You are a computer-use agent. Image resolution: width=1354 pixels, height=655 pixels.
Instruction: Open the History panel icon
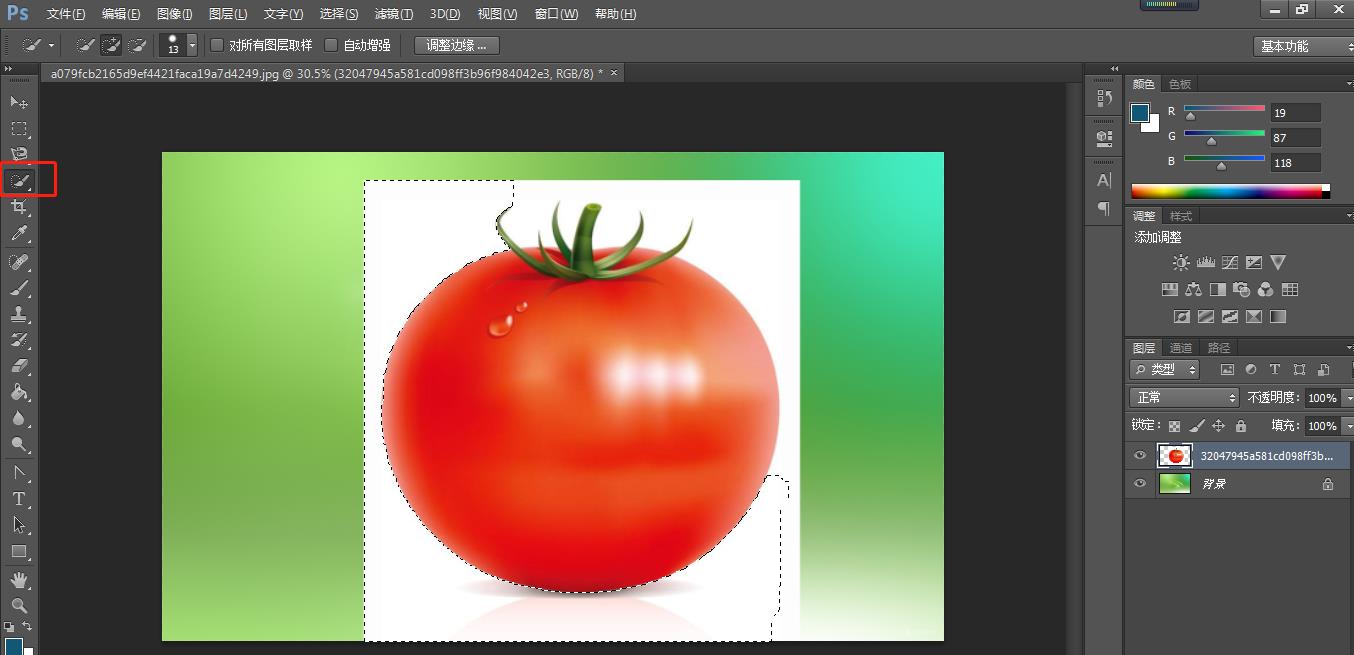click(x=1104, y=98)
